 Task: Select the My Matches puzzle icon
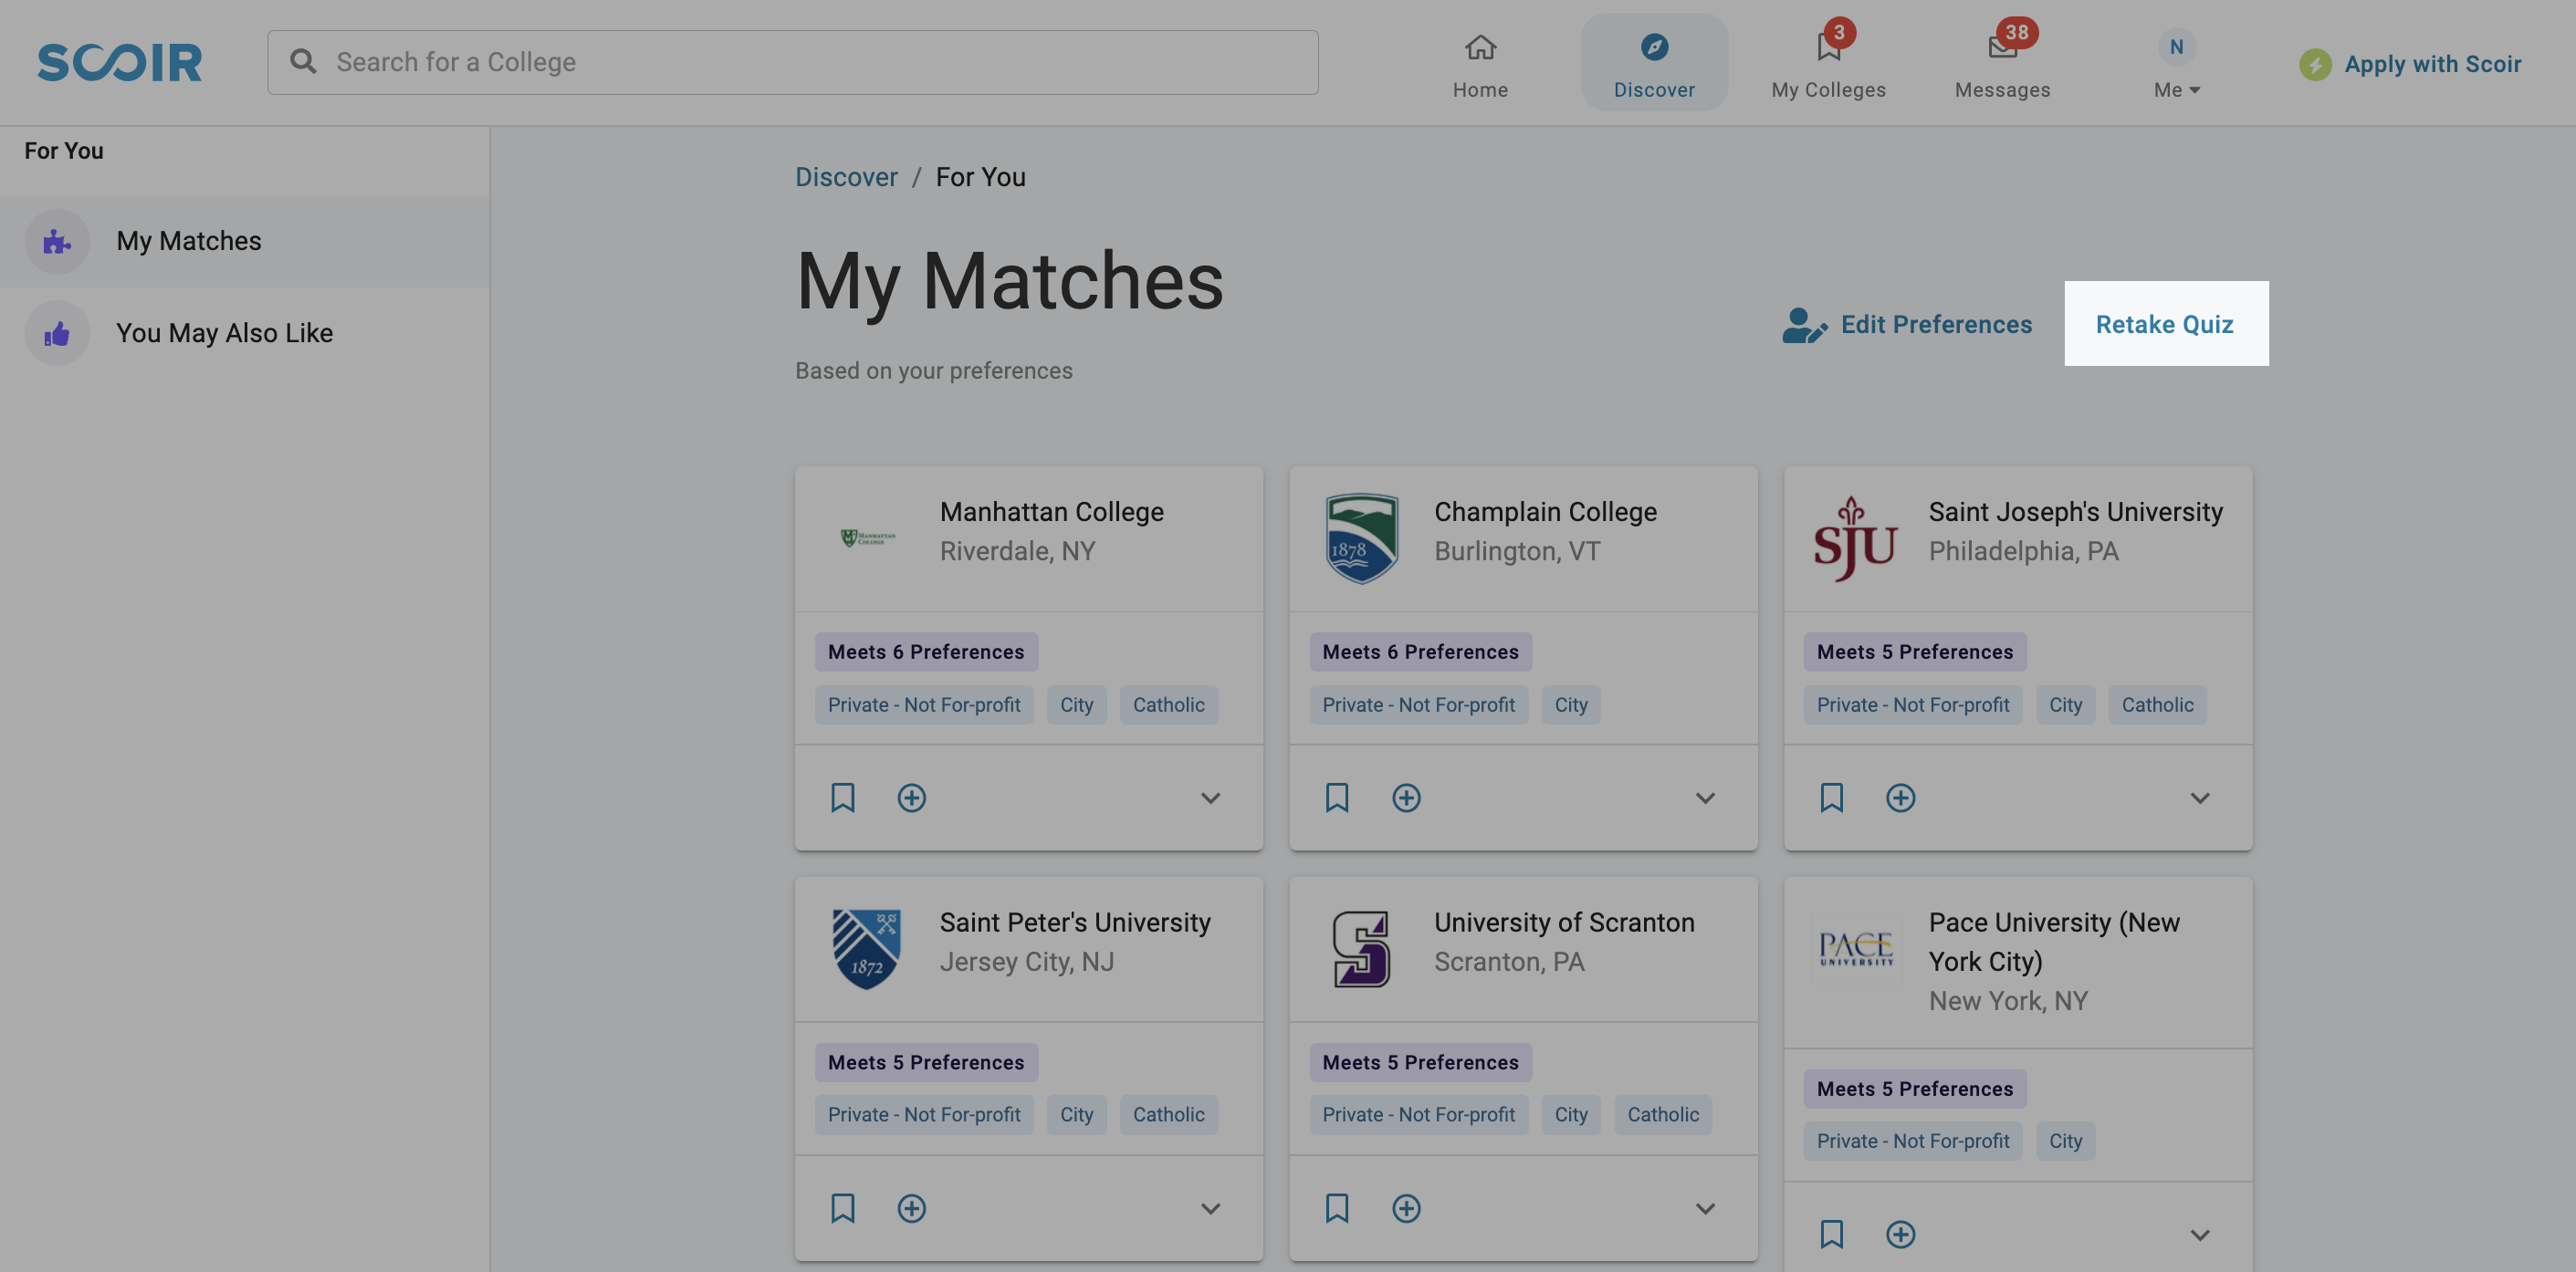[57, 241]
